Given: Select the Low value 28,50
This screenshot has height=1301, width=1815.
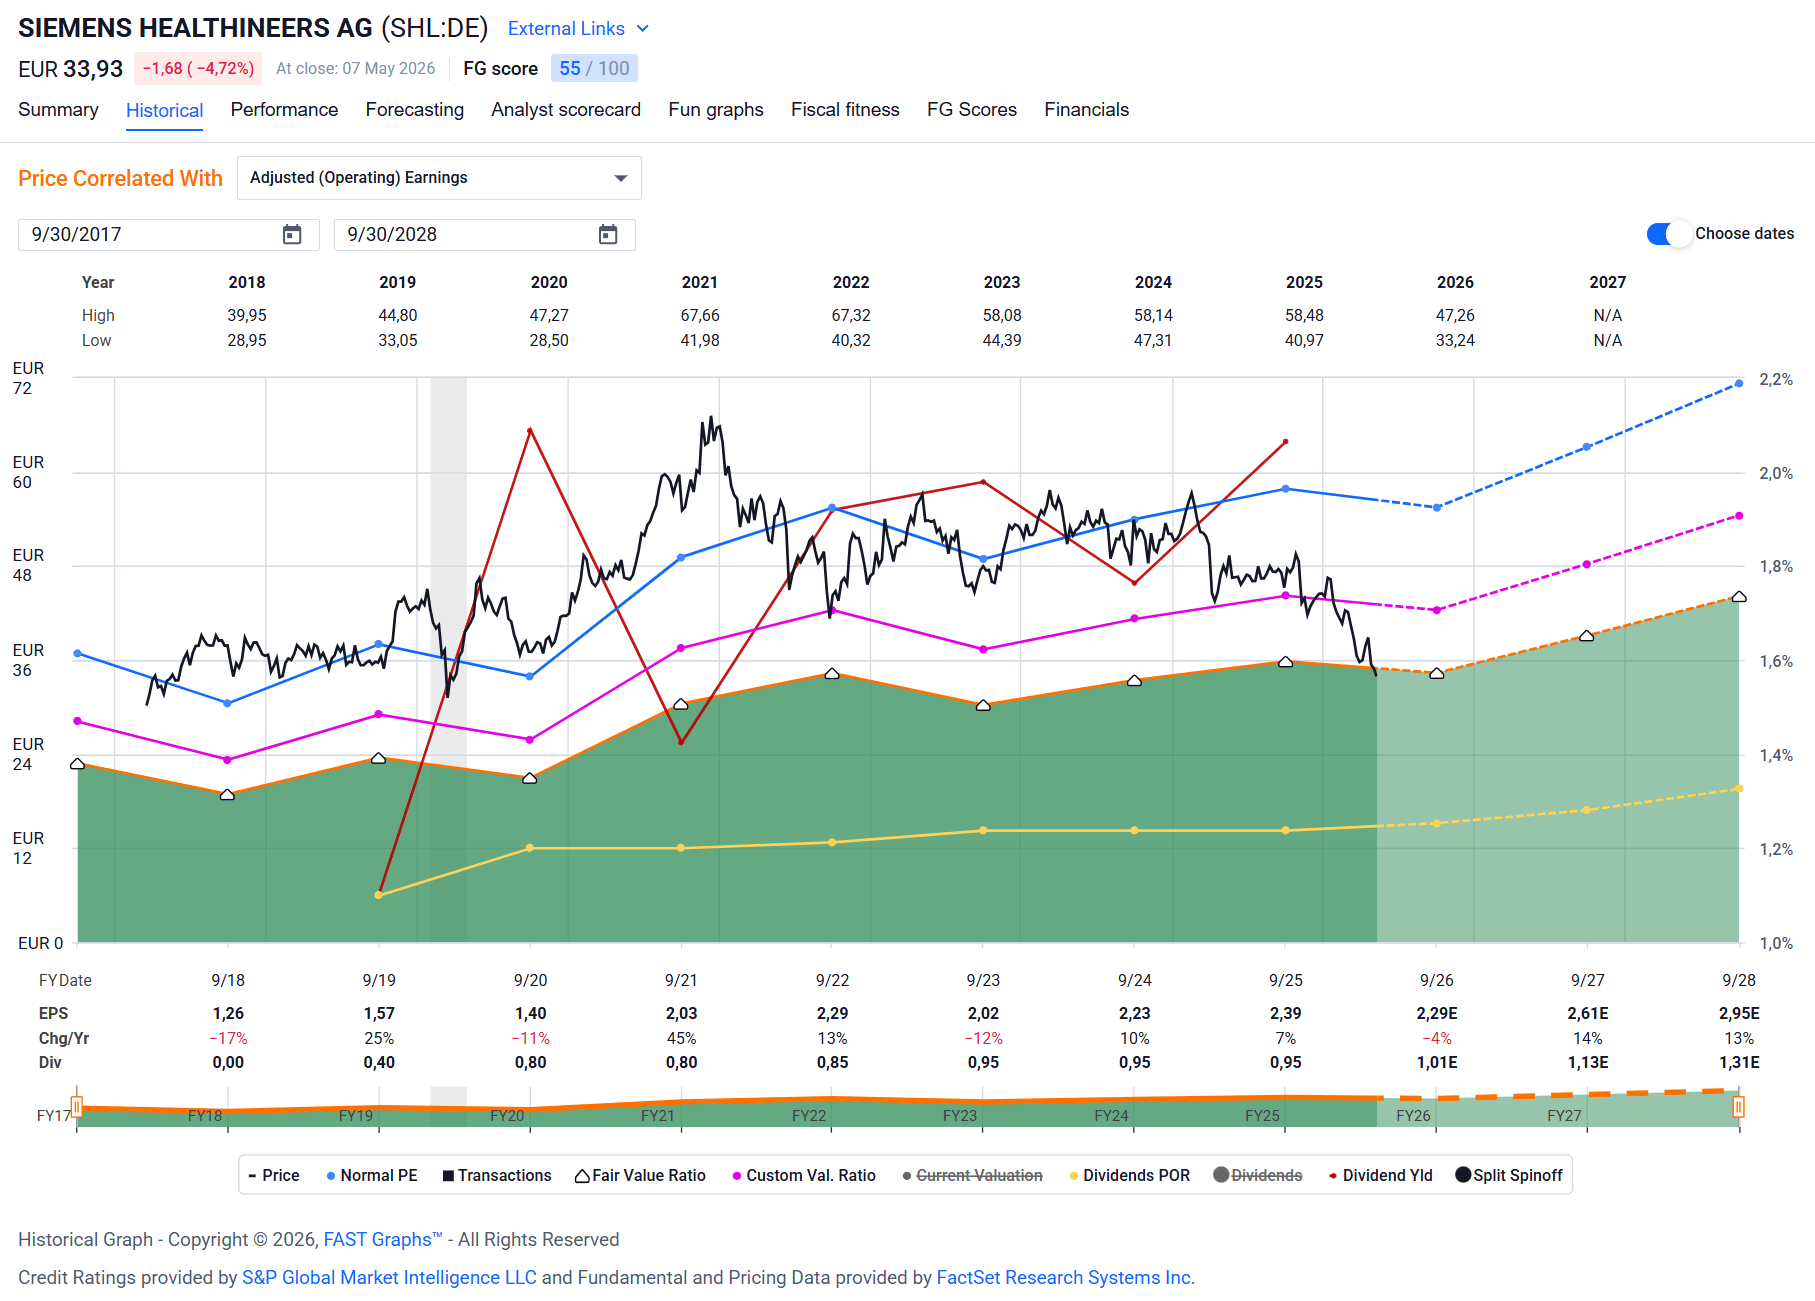Looking at the screenshot, I should 549,340.
